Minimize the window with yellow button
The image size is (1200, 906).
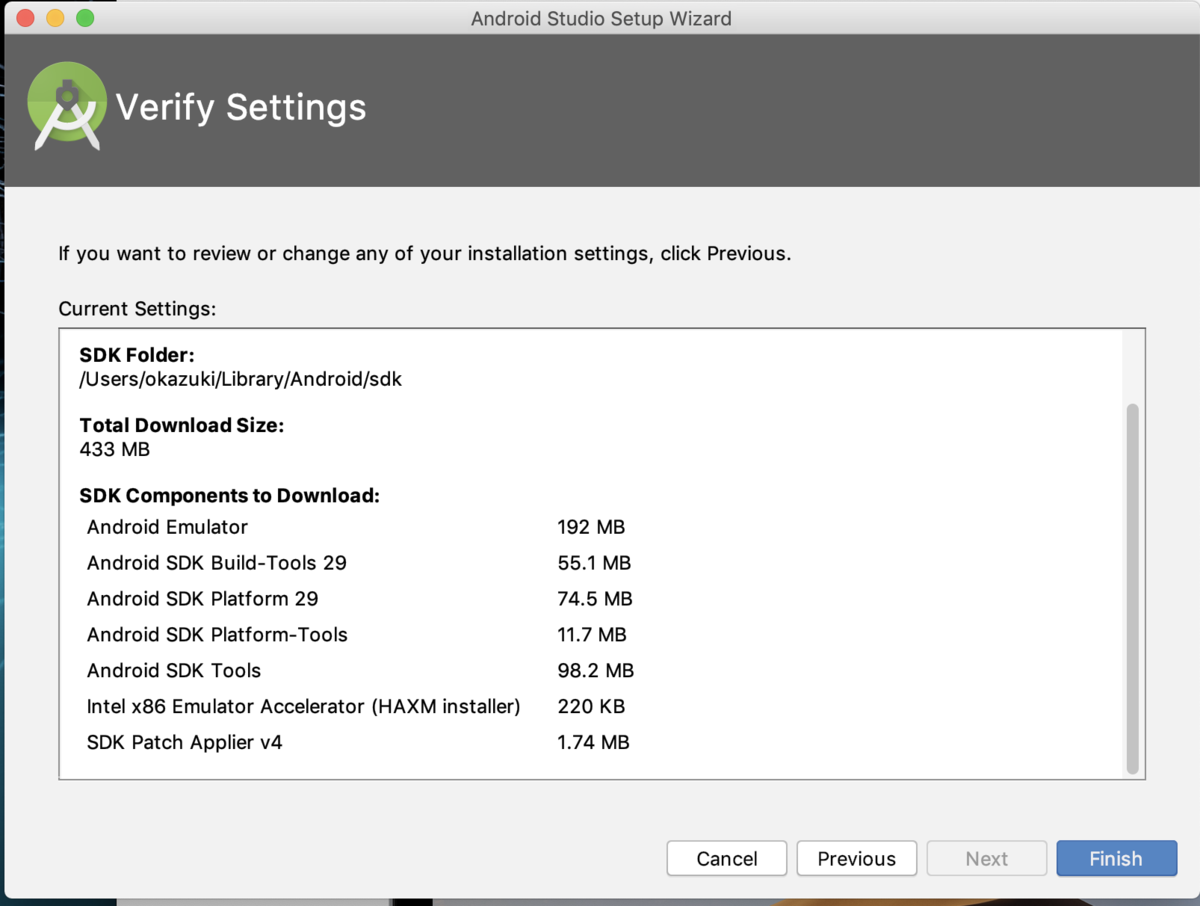(56, 18)
